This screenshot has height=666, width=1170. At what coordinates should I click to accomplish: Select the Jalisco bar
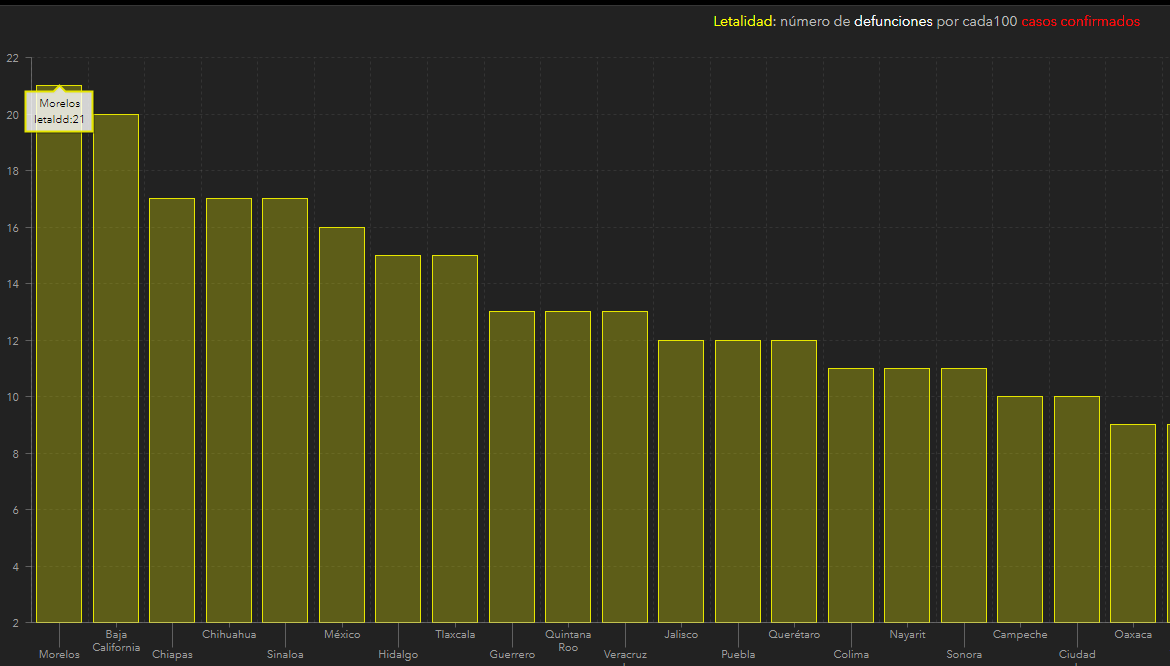(x=681, y=481)
